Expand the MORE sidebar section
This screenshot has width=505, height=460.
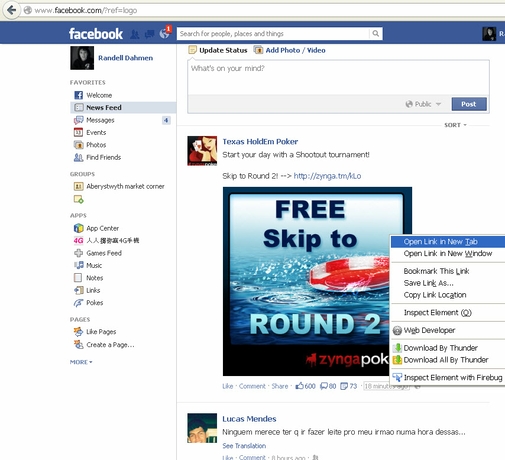tap(81, 362)
